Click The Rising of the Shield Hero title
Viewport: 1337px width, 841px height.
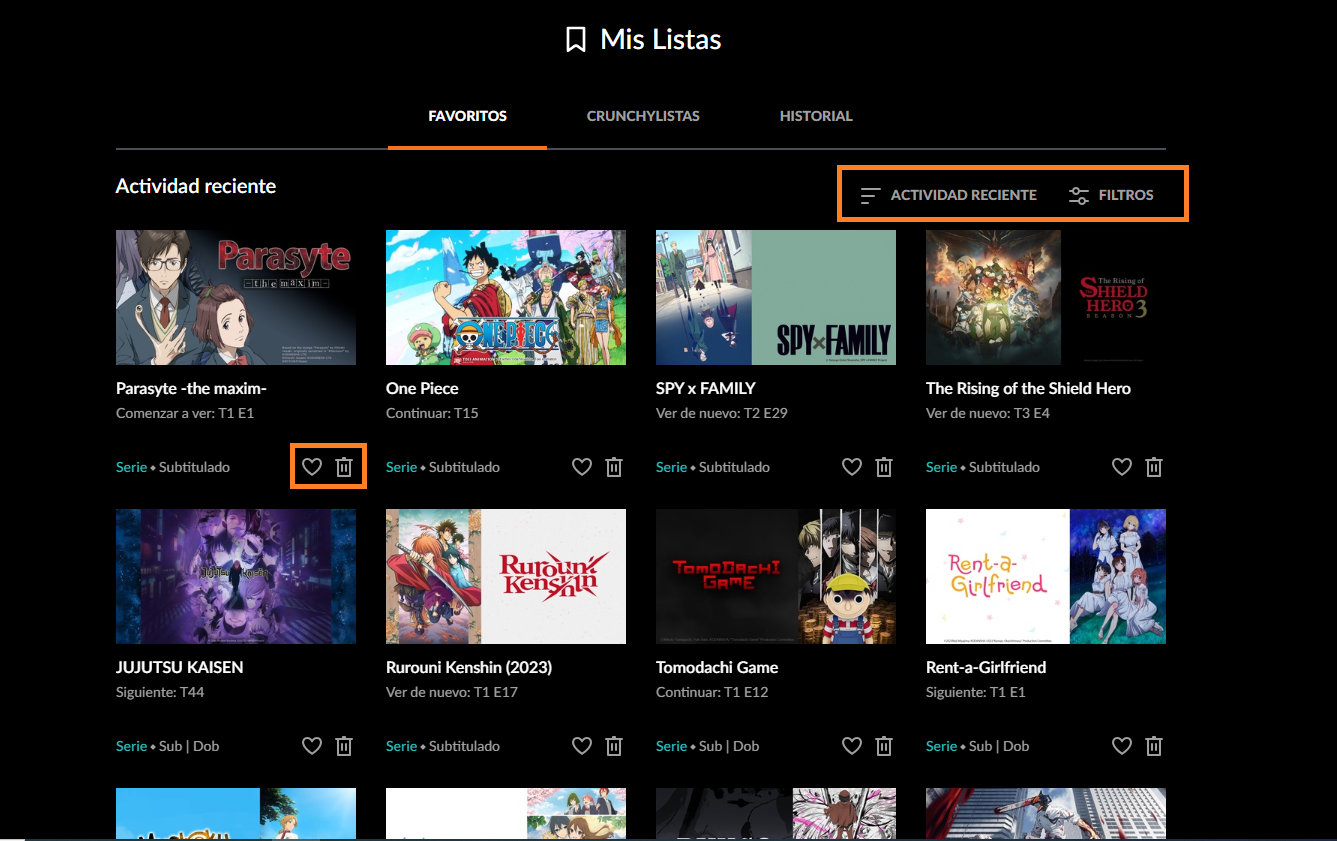click(1028, 388)
